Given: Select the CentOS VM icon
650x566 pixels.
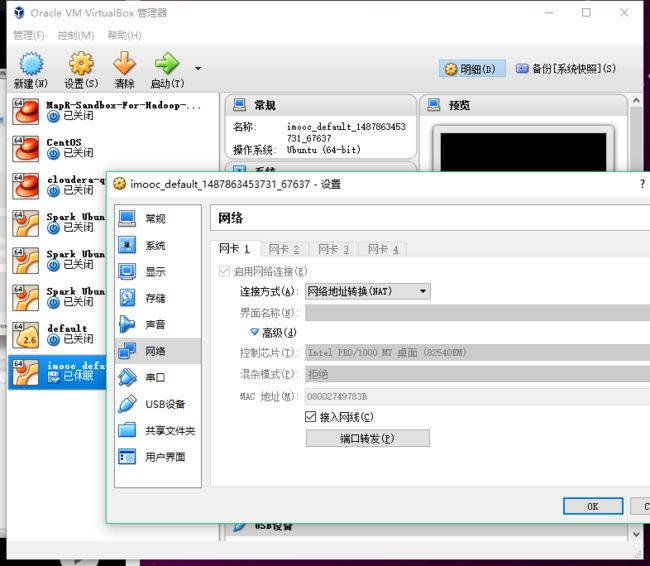Looking at the screenshot, I should tap(25, 148).
